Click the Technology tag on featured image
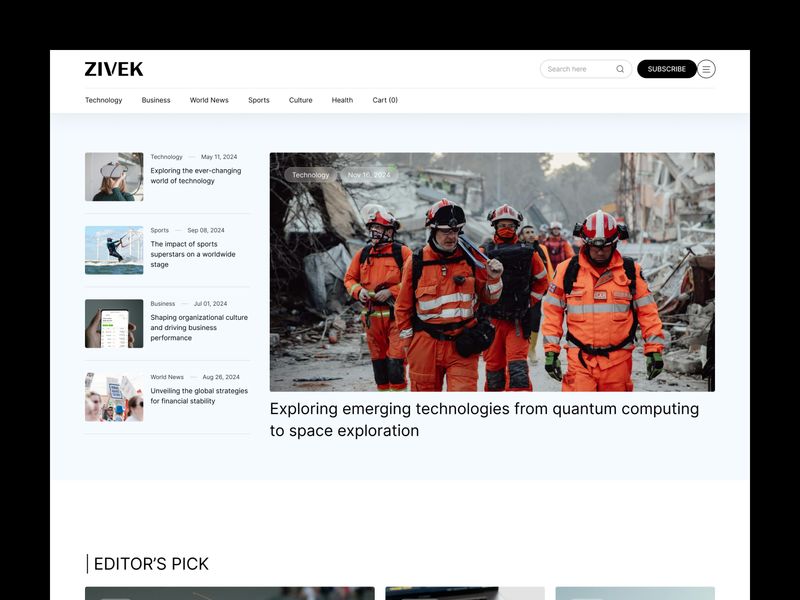800x600 pixels. [311, 175]
